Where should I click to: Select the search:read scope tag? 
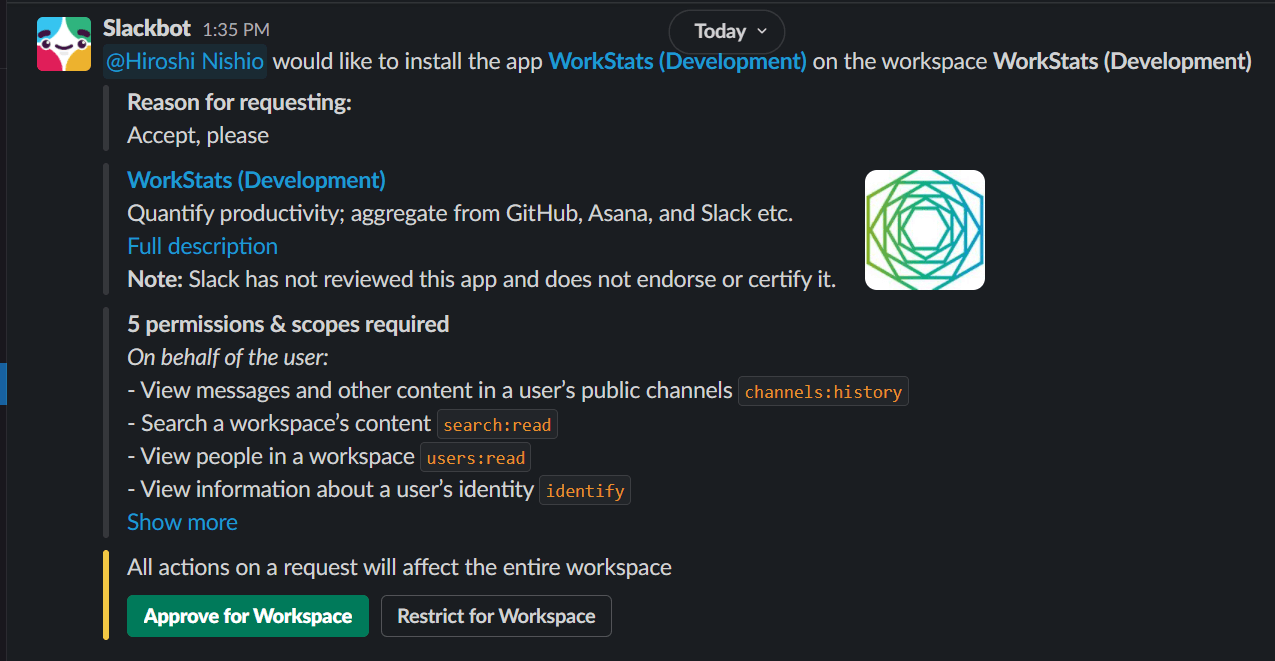[497, 425]
